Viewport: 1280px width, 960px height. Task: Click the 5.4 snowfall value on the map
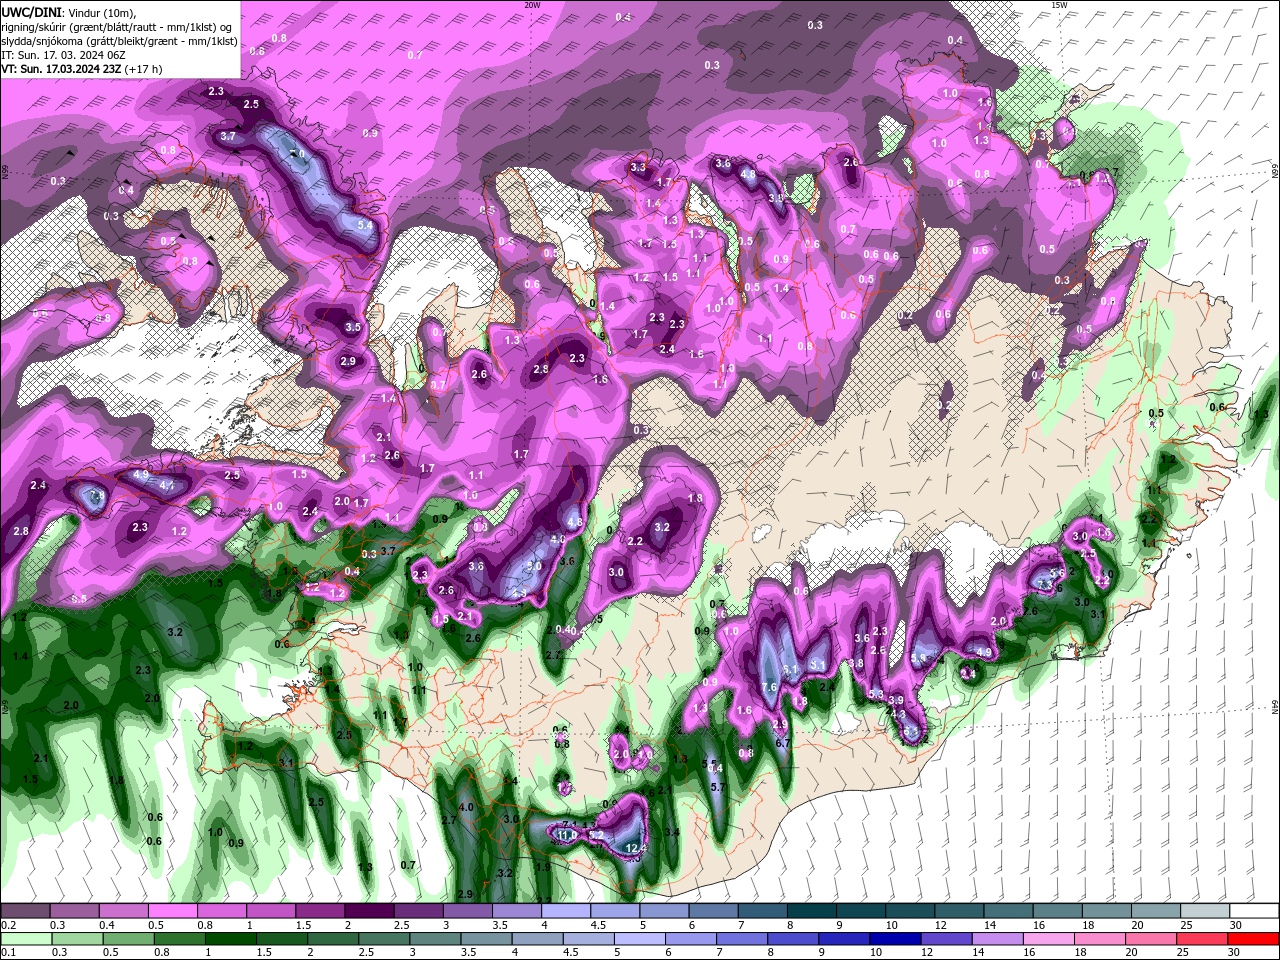365,225
